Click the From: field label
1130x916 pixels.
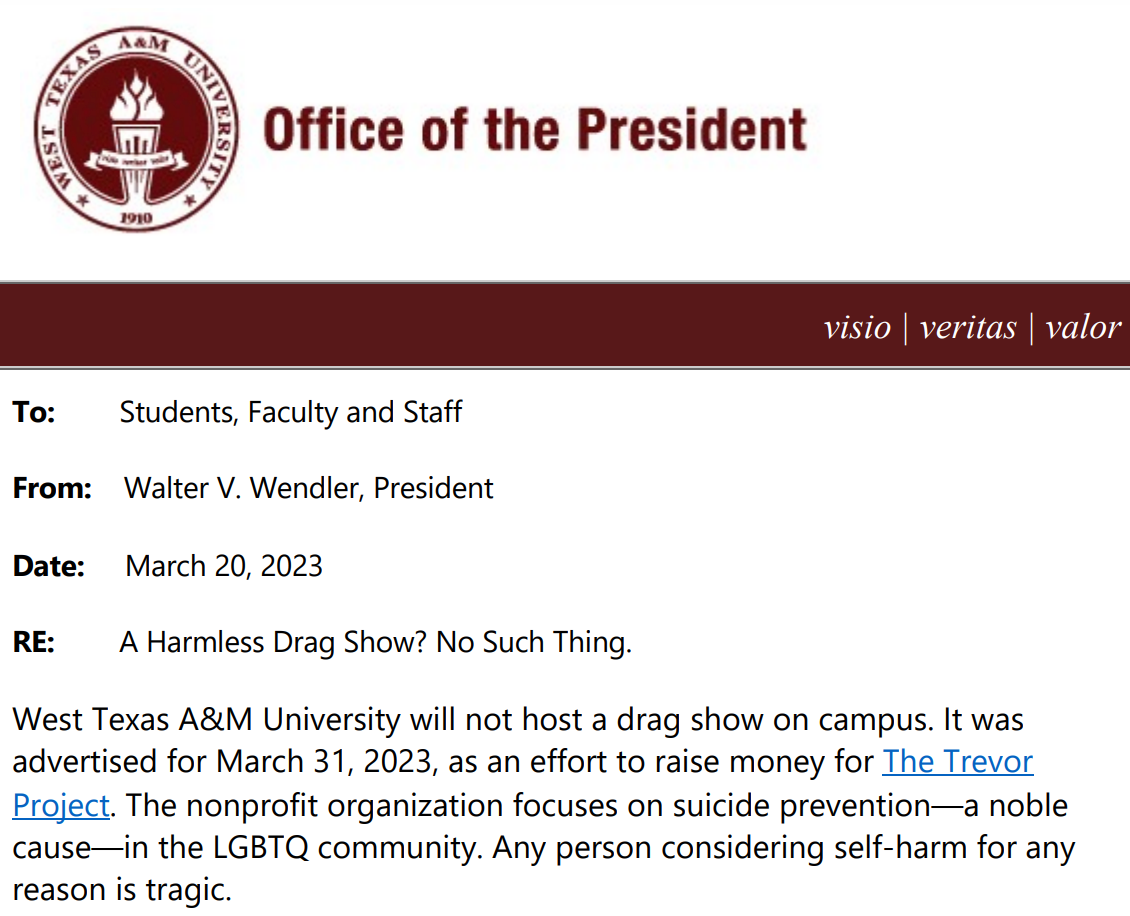[52, 489]
